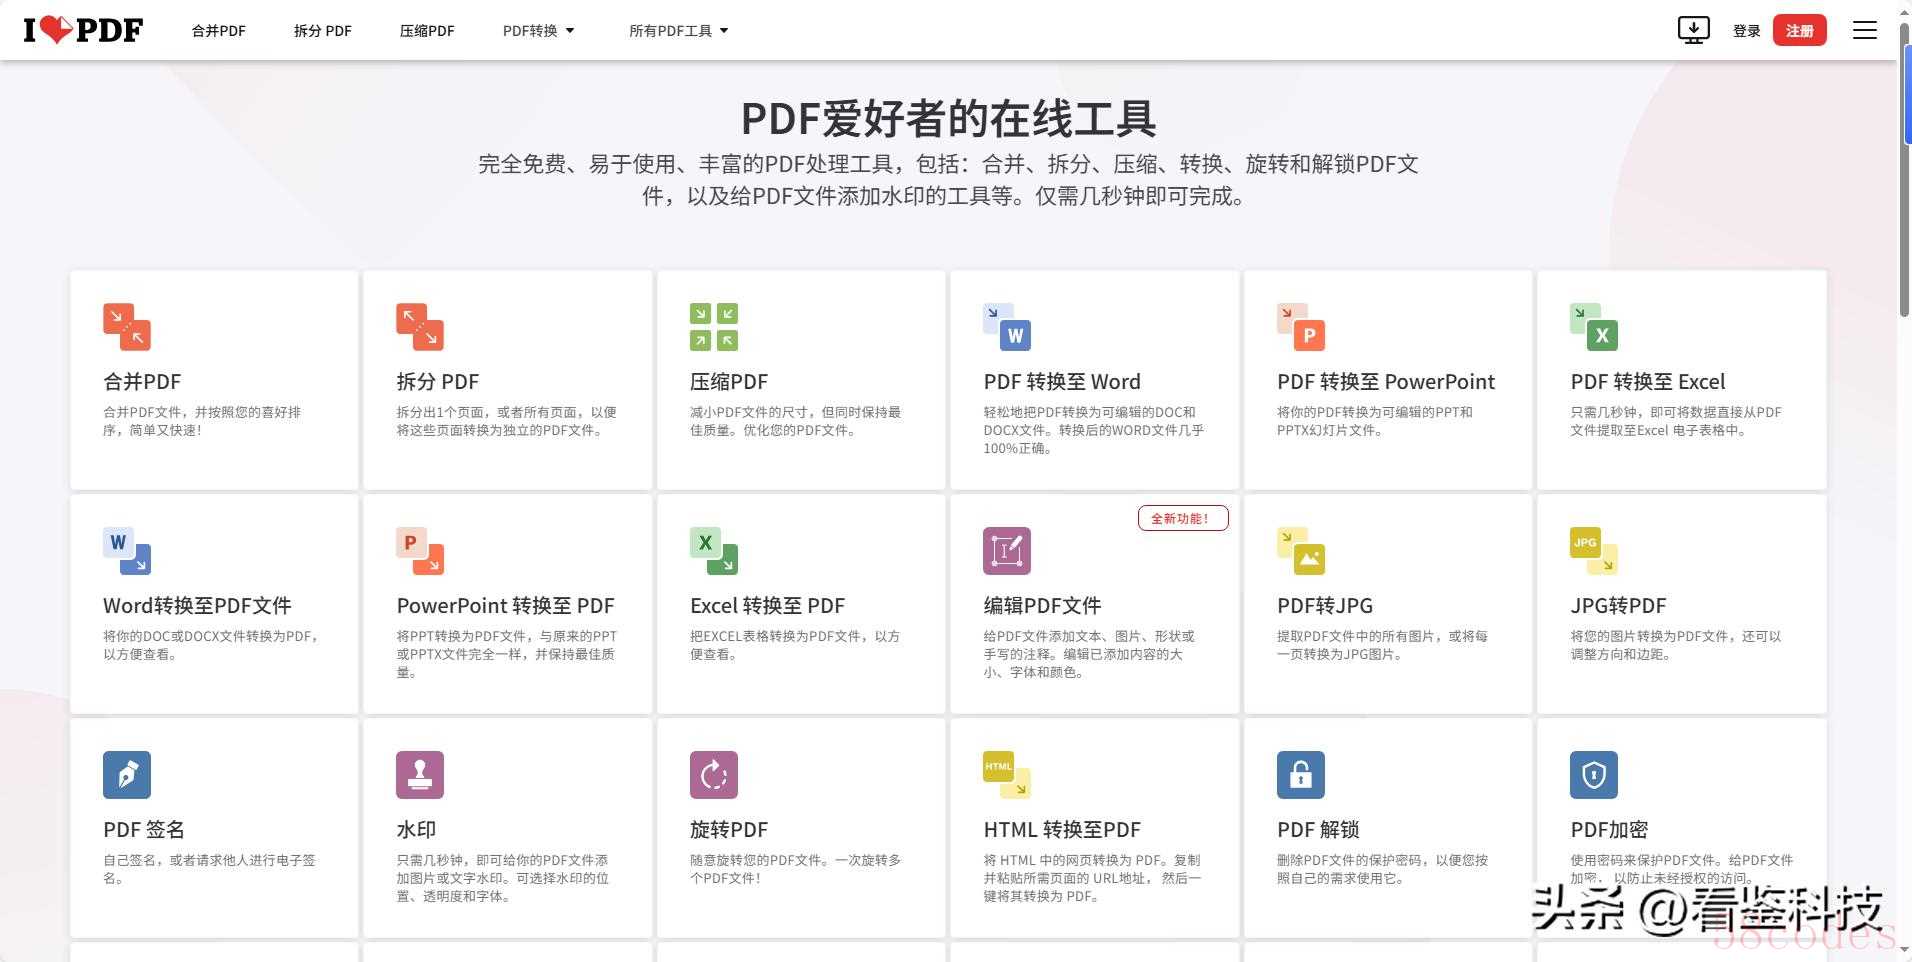Click the PDF 签名 pen icon
1912x962 pixels.
tap(127, 775)
